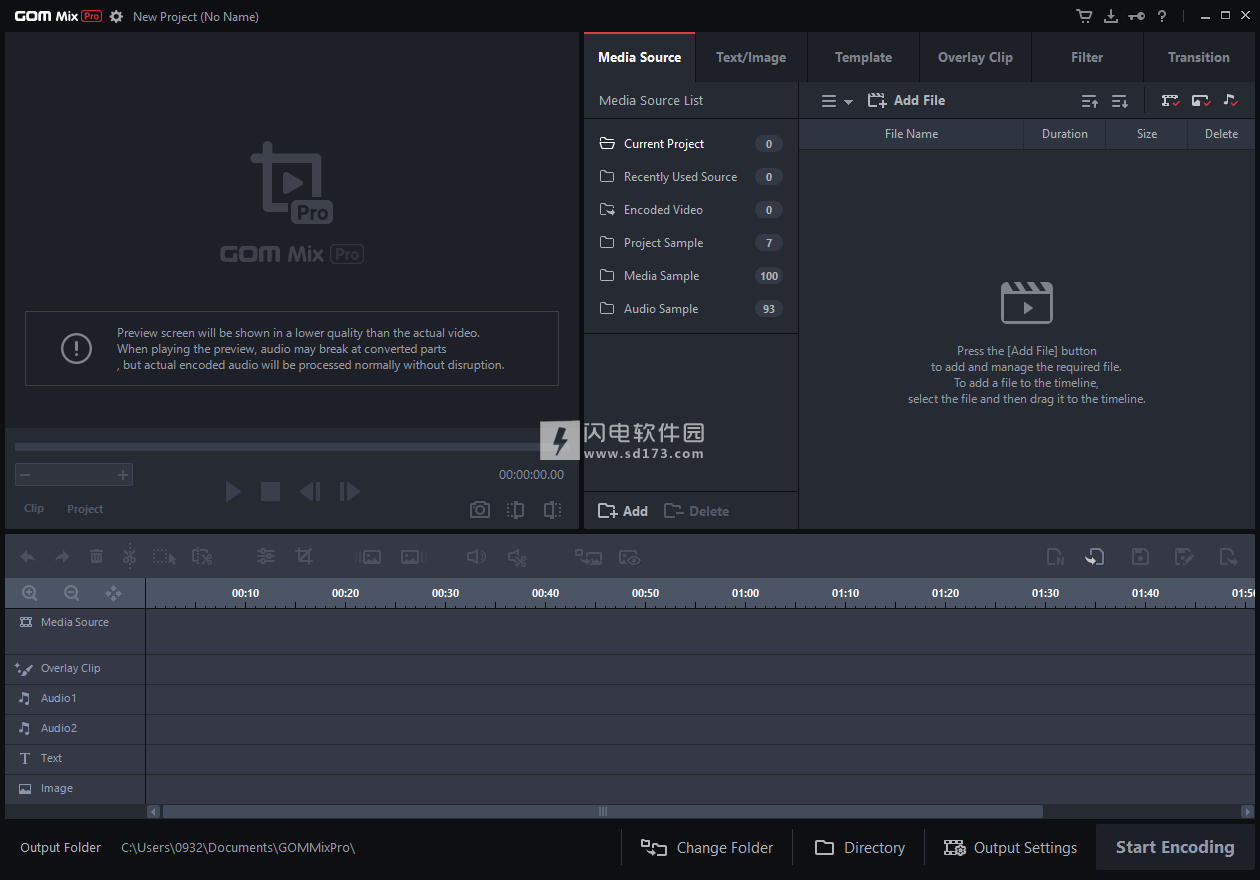Viewport: 1260px width, 880px height.
Task: Switch to the Template tab
Action: [863, 57]
